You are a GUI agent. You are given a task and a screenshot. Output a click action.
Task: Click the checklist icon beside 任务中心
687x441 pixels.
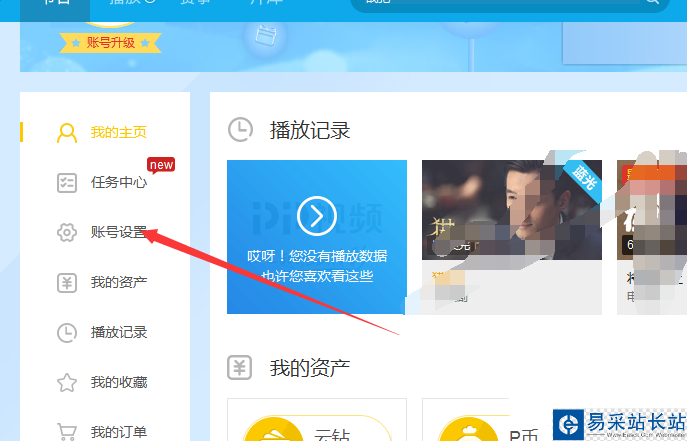67,183
